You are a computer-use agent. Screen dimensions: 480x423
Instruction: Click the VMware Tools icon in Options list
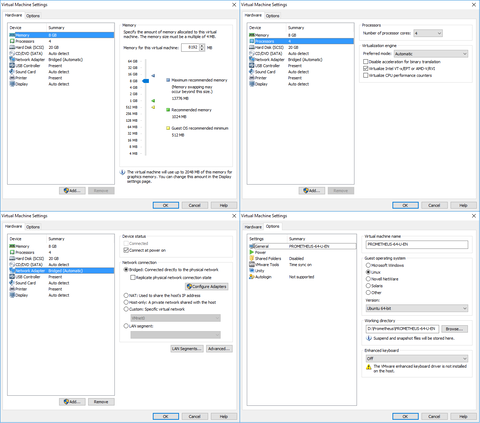[x=252, y=264]
